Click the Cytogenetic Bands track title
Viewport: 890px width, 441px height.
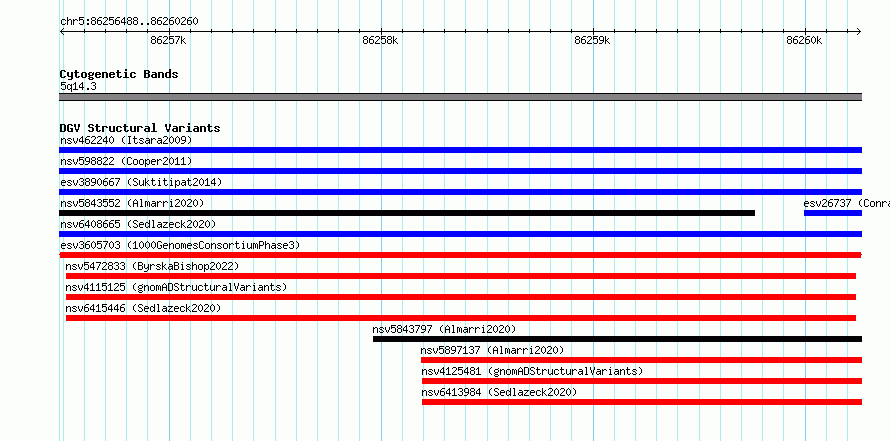pos(119,74)
